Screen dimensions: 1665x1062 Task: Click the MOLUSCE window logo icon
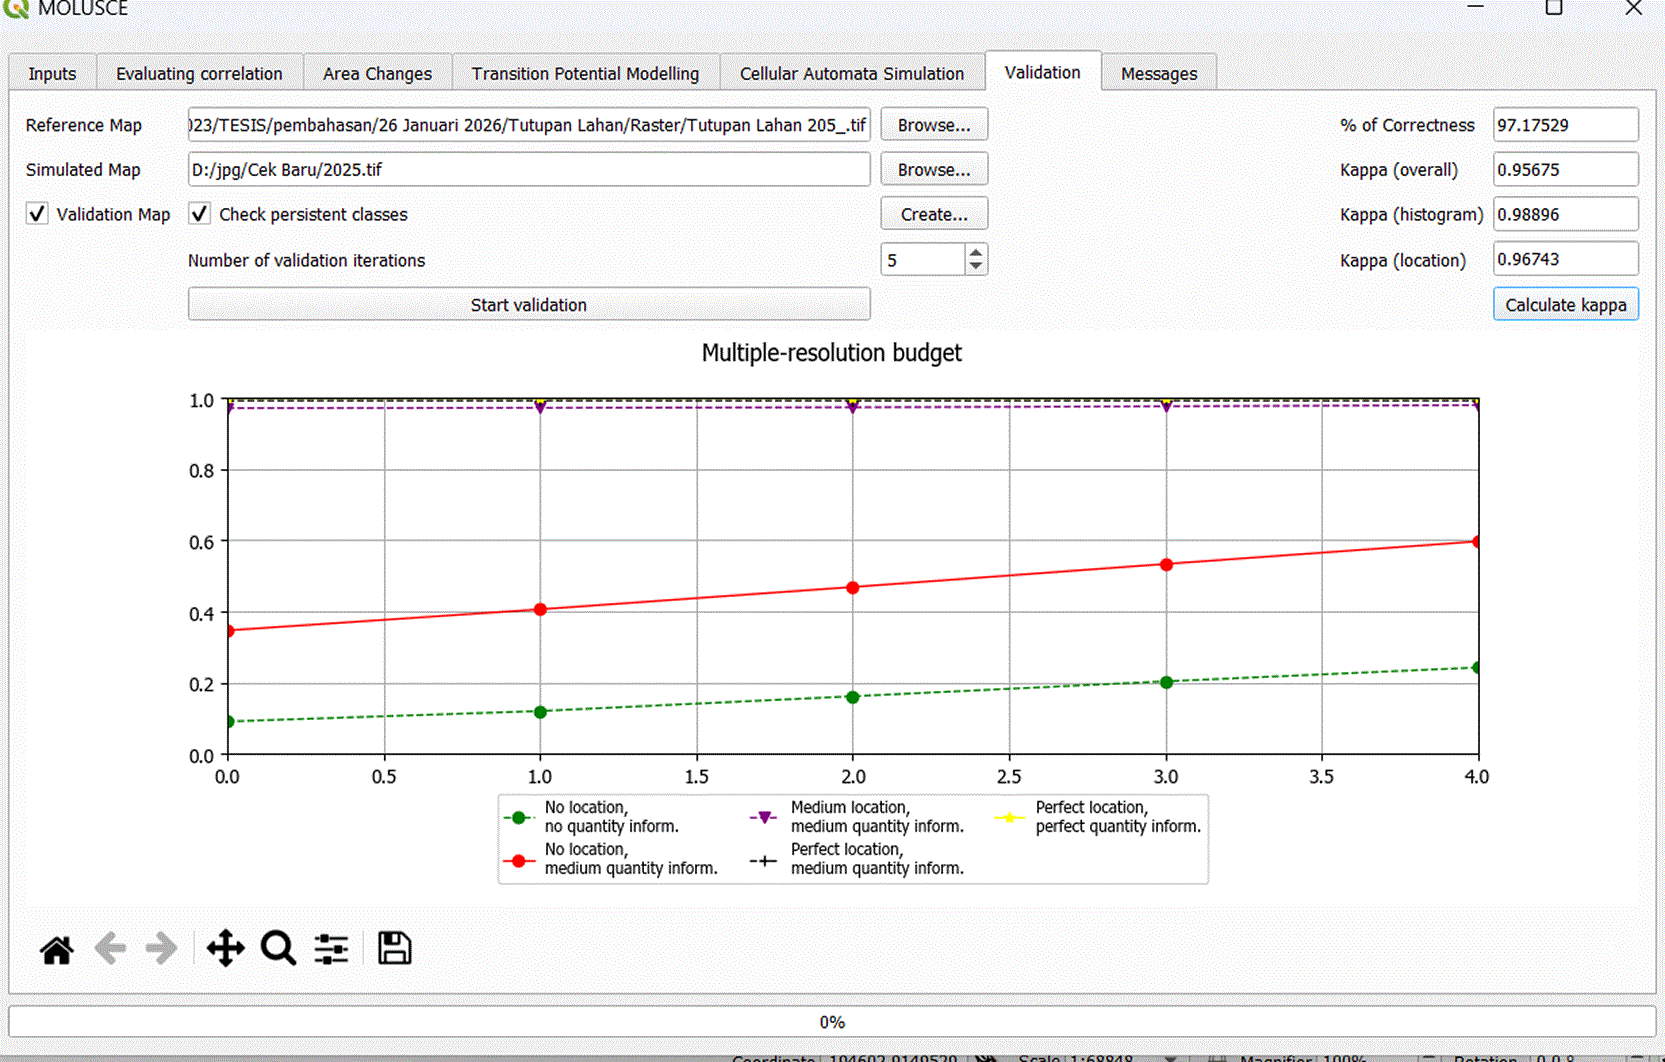coord(15,8)
